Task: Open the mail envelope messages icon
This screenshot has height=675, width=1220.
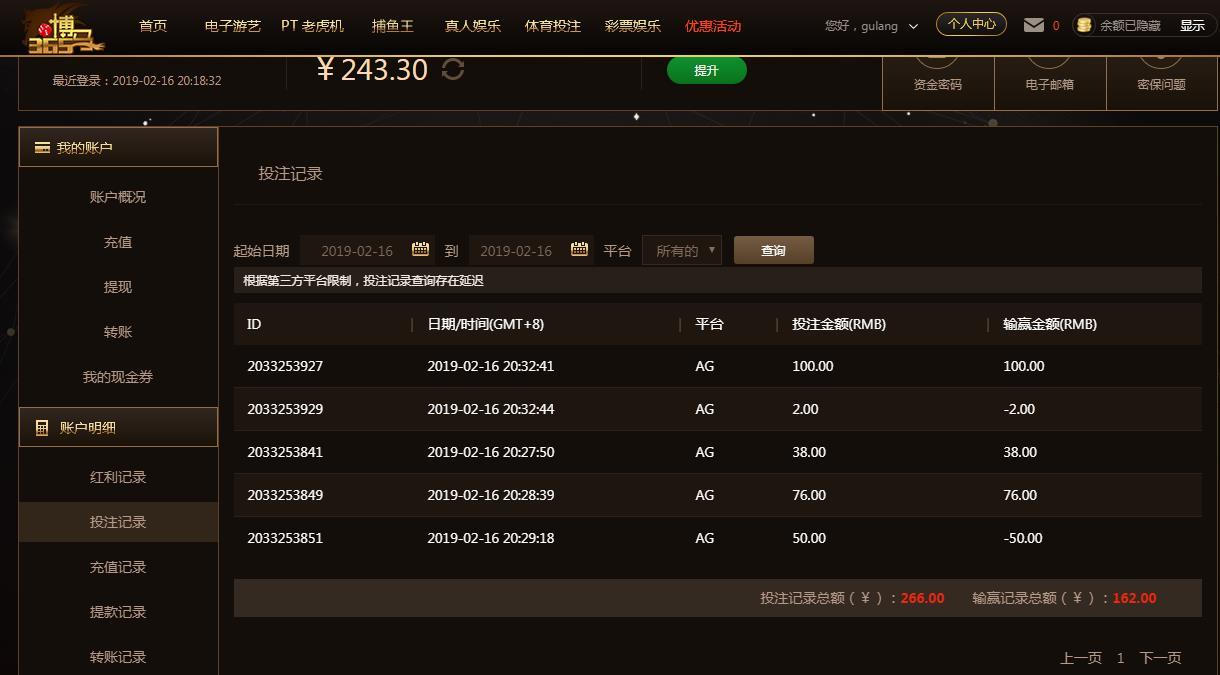Action: pos(1034,25)
